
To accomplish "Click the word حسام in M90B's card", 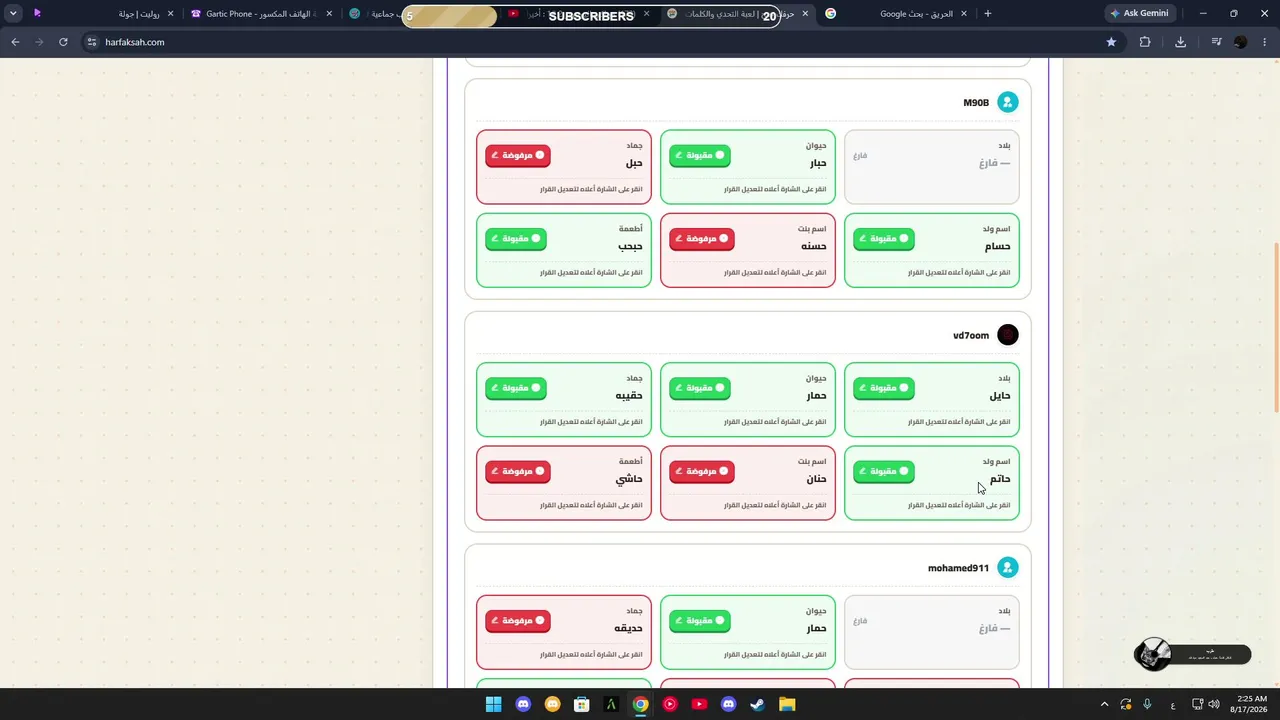I will click(x=997, y=246).
